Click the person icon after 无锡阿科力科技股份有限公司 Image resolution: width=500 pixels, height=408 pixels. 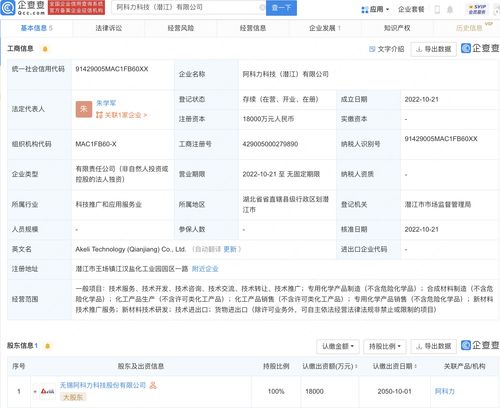pyautogui.click(x=153, y=385)
